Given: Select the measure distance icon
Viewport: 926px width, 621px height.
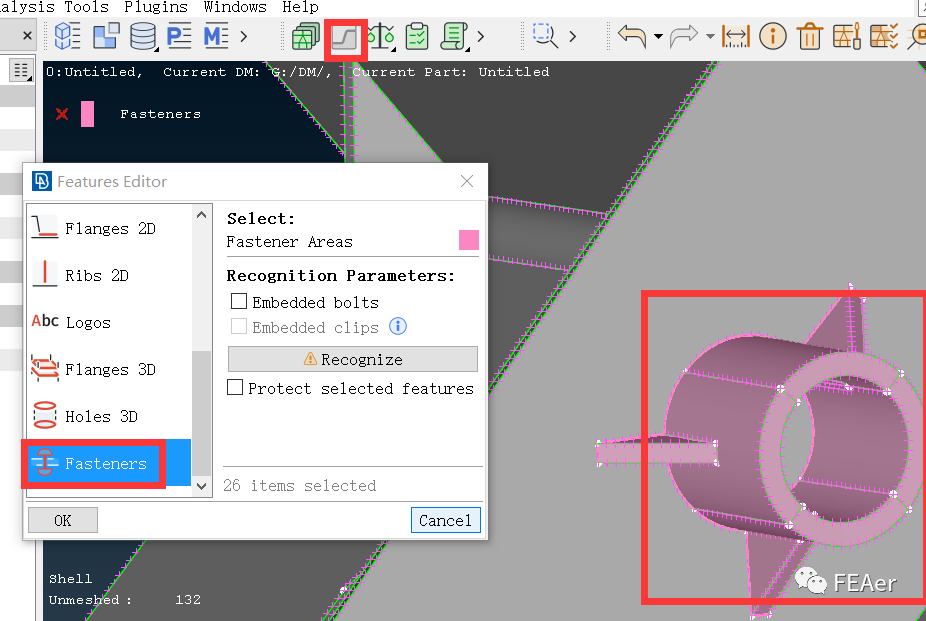Looking at the screenshot, I should tap(736, 37).
